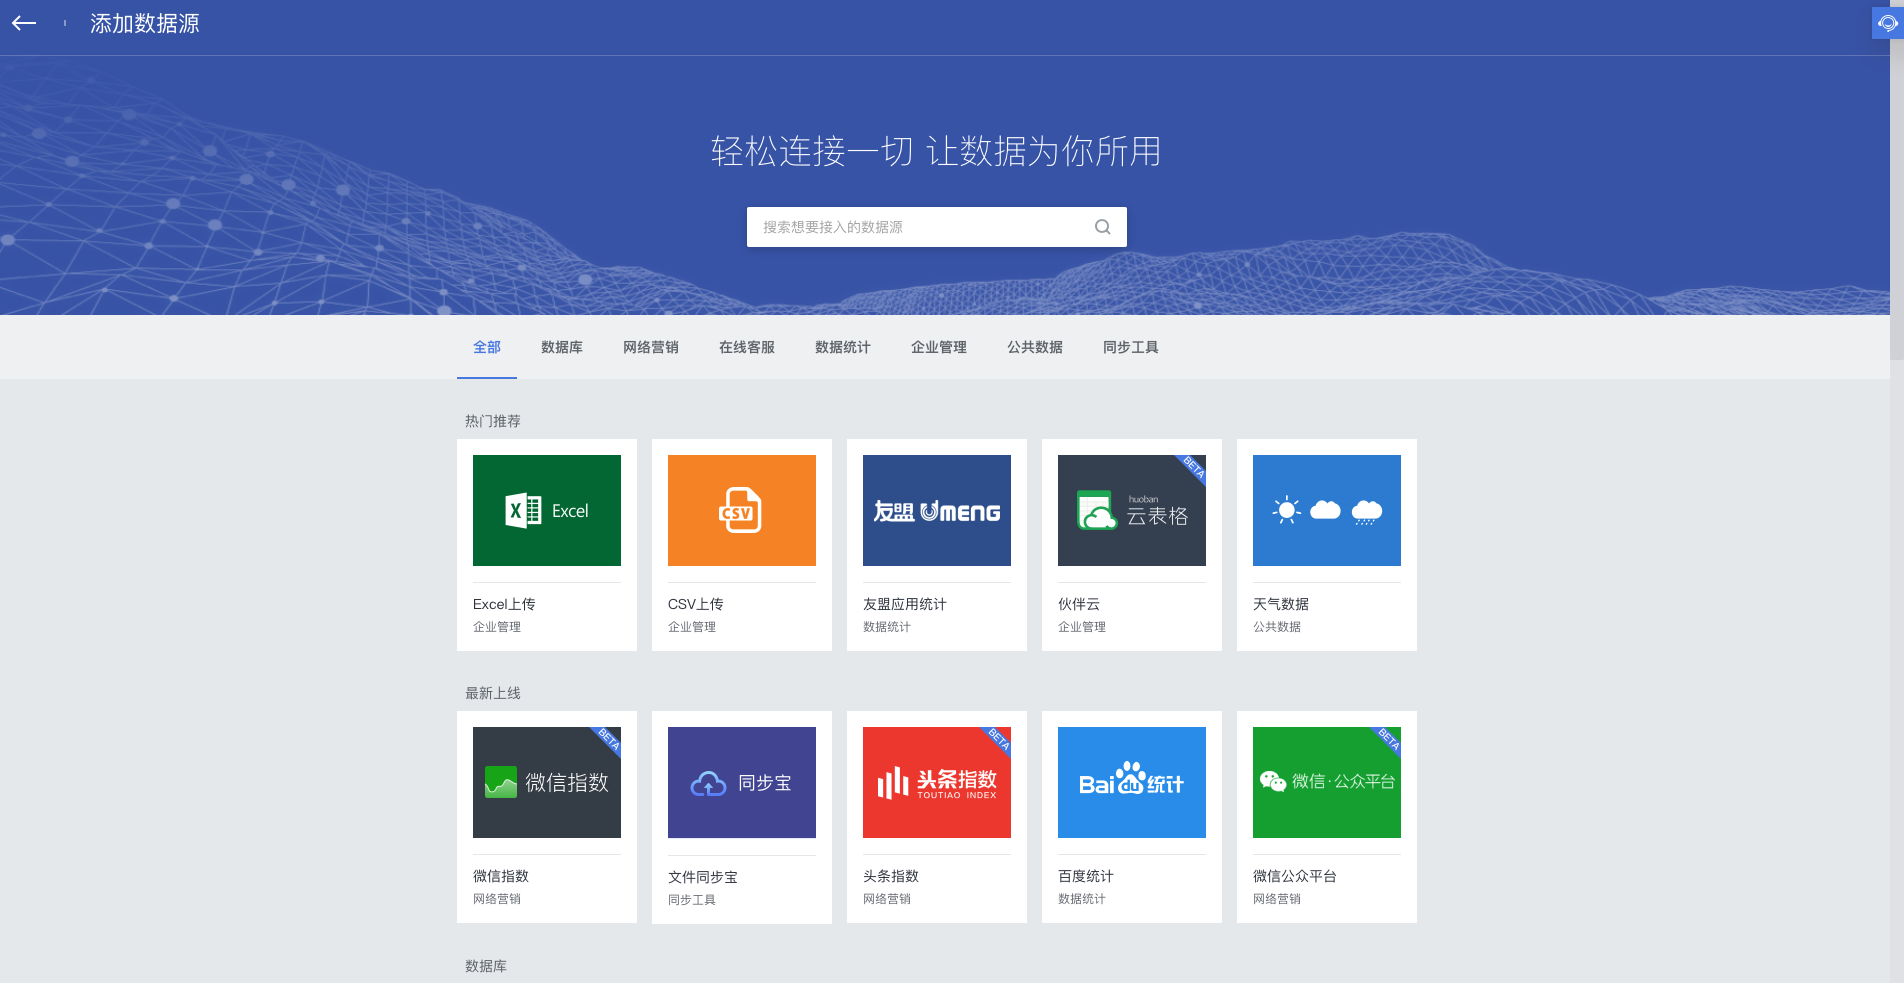
Task: Open the 在线客服 category tab
Action: (x=746, y=347)
